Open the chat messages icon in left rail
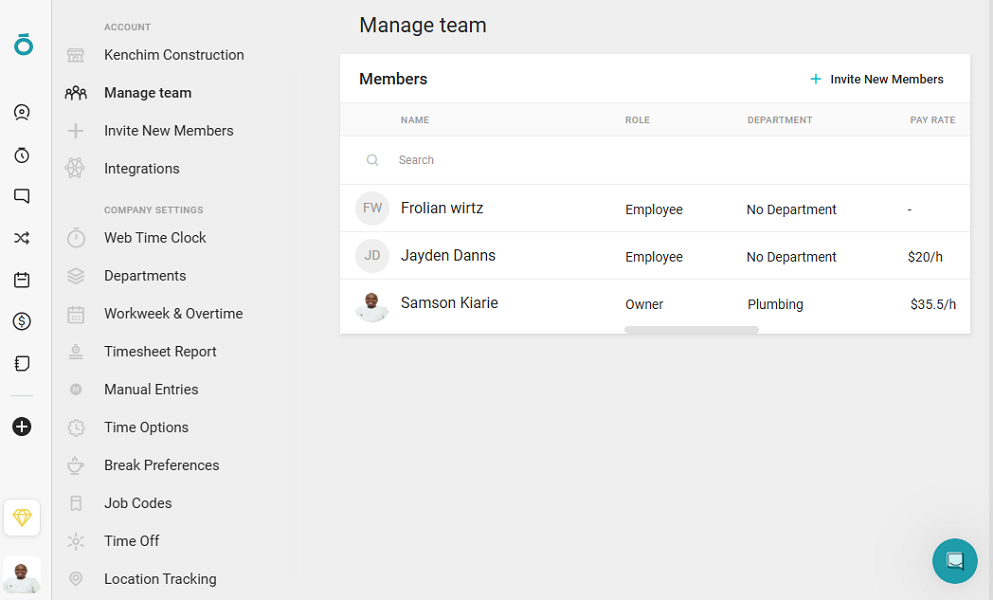The width and height of the screenshot is (993, 600). 21,196
